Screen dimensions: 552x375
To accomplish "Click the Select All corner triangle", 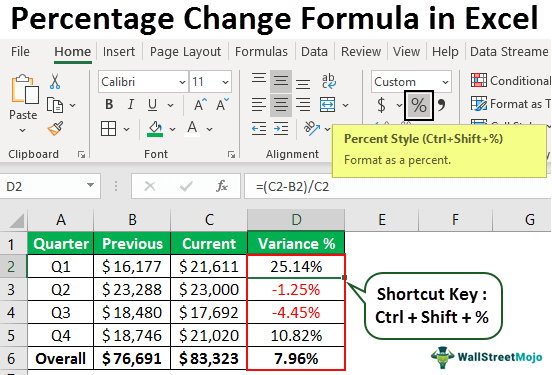I will 16,220.
